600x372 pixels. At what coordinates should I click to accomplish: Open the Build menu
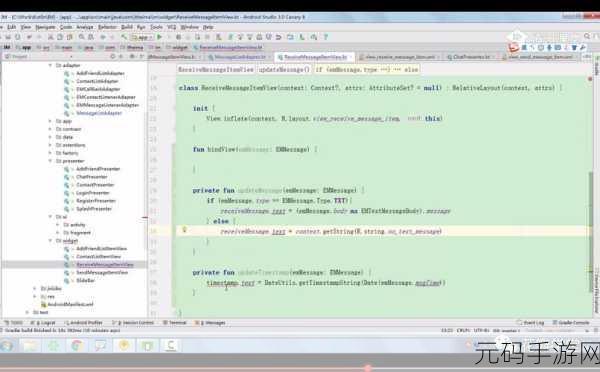tap(127, 27)
